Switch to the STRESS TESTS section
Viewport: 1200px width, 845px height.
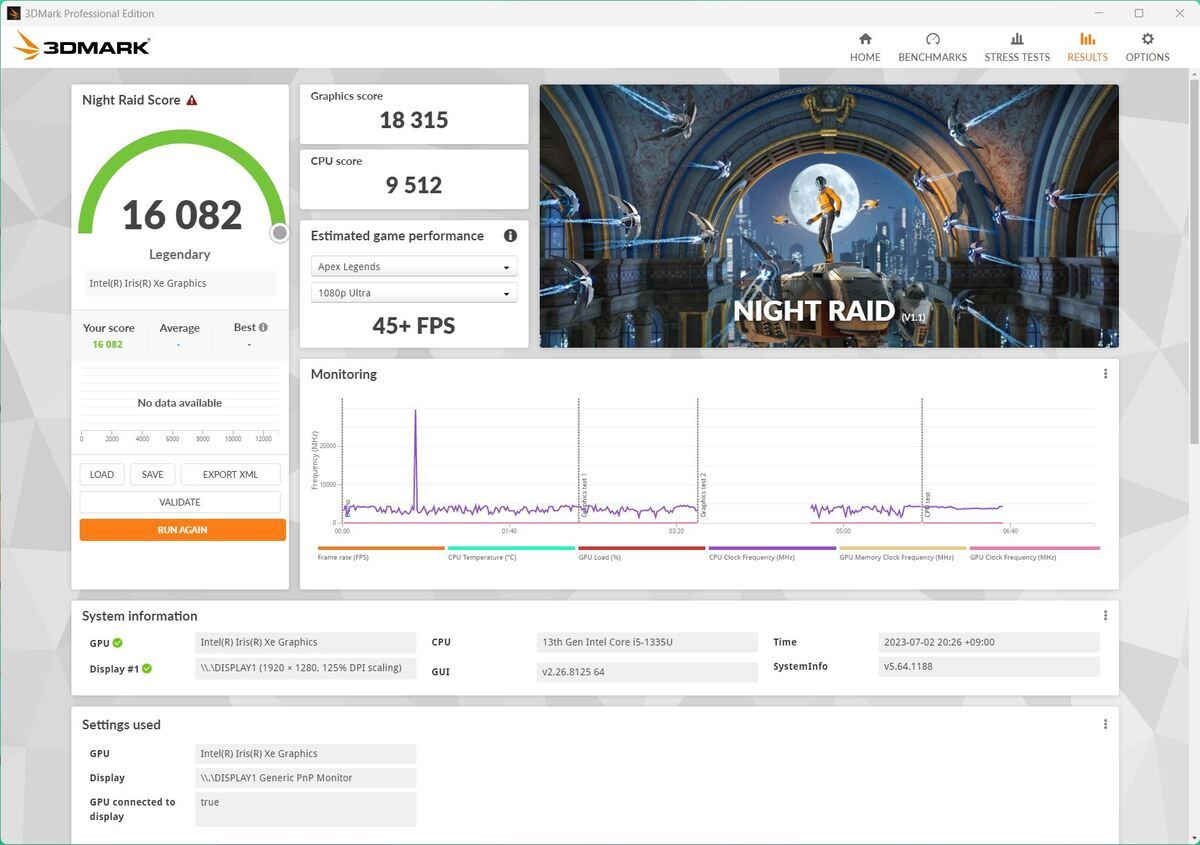tap(1017, 47)
